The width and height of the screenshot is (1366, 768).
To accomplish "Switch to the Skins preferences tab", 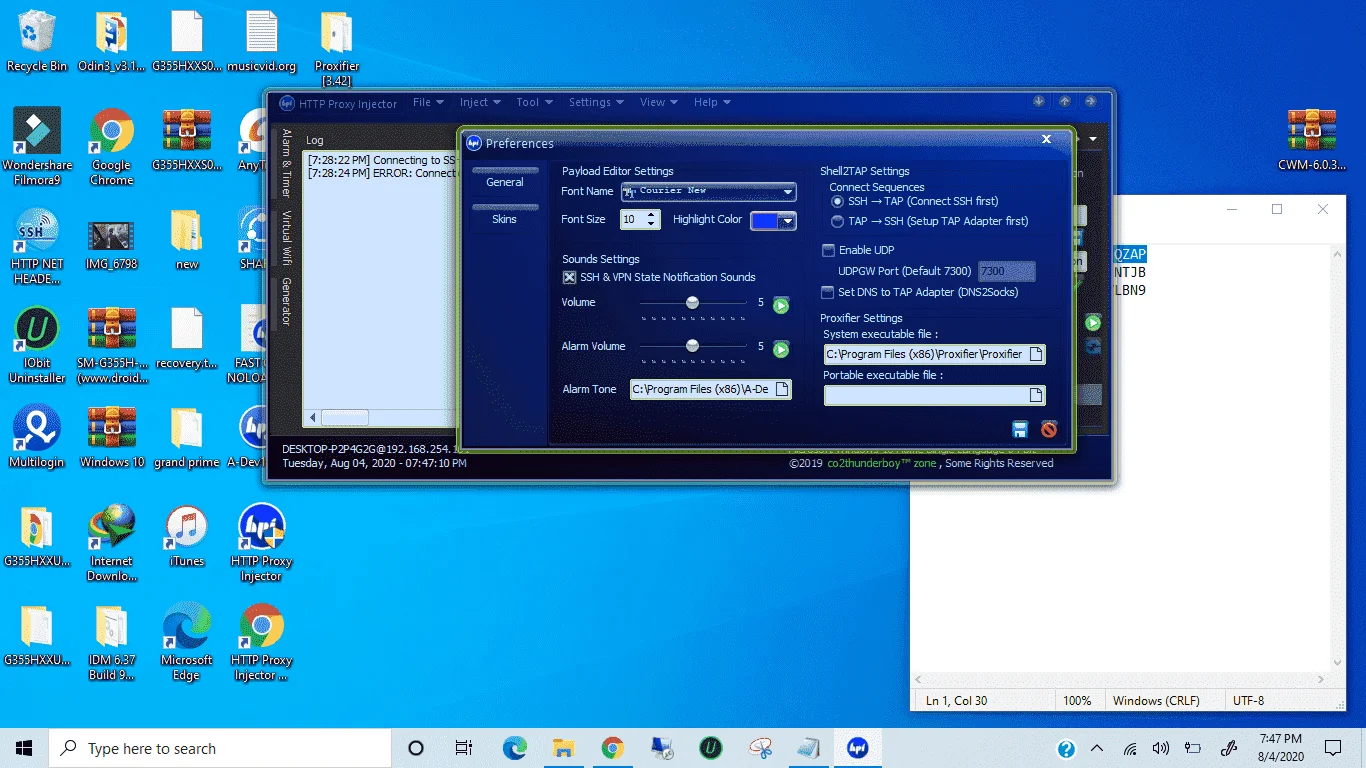I will 505,219.
